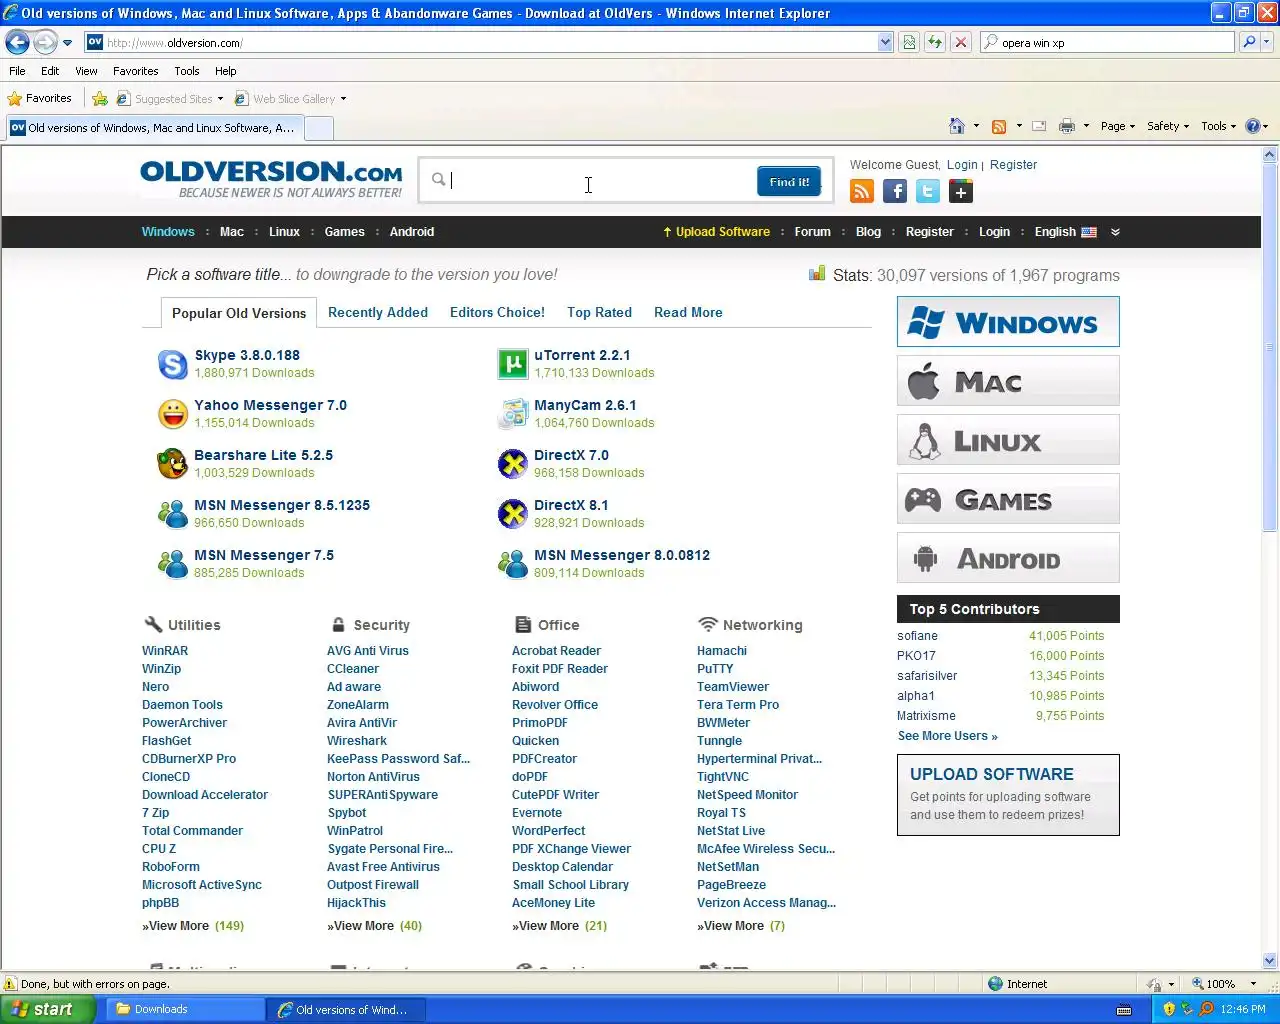Expand the Safety menu dropdown
Screen dimensions: 1280x1024
pos(1168,126)
